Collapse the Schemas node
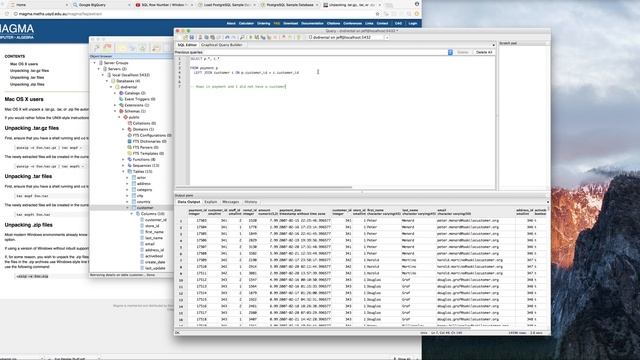 tap(115, 111)
